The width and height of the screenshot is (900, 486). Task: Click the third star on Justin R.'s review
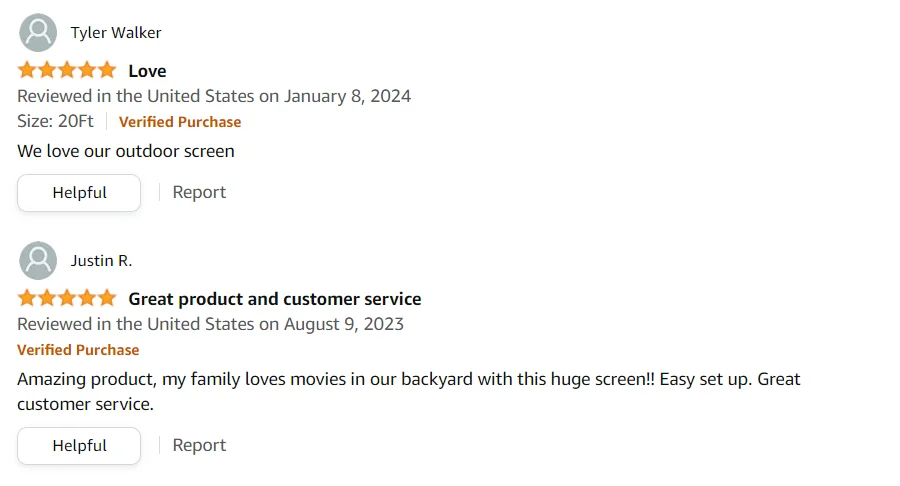67,298
